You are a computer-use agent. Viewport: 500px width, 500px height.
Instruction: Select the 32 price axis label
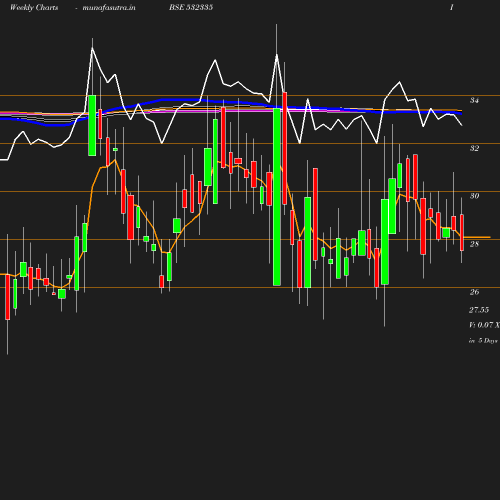pyautogui.click(x=474, y=148)
